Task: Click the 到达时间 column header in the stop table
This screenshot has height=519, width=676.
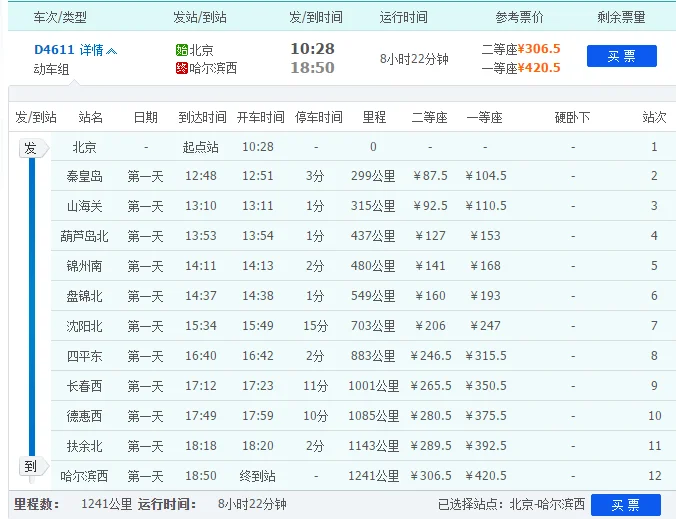Action: [x=203, y=117]
